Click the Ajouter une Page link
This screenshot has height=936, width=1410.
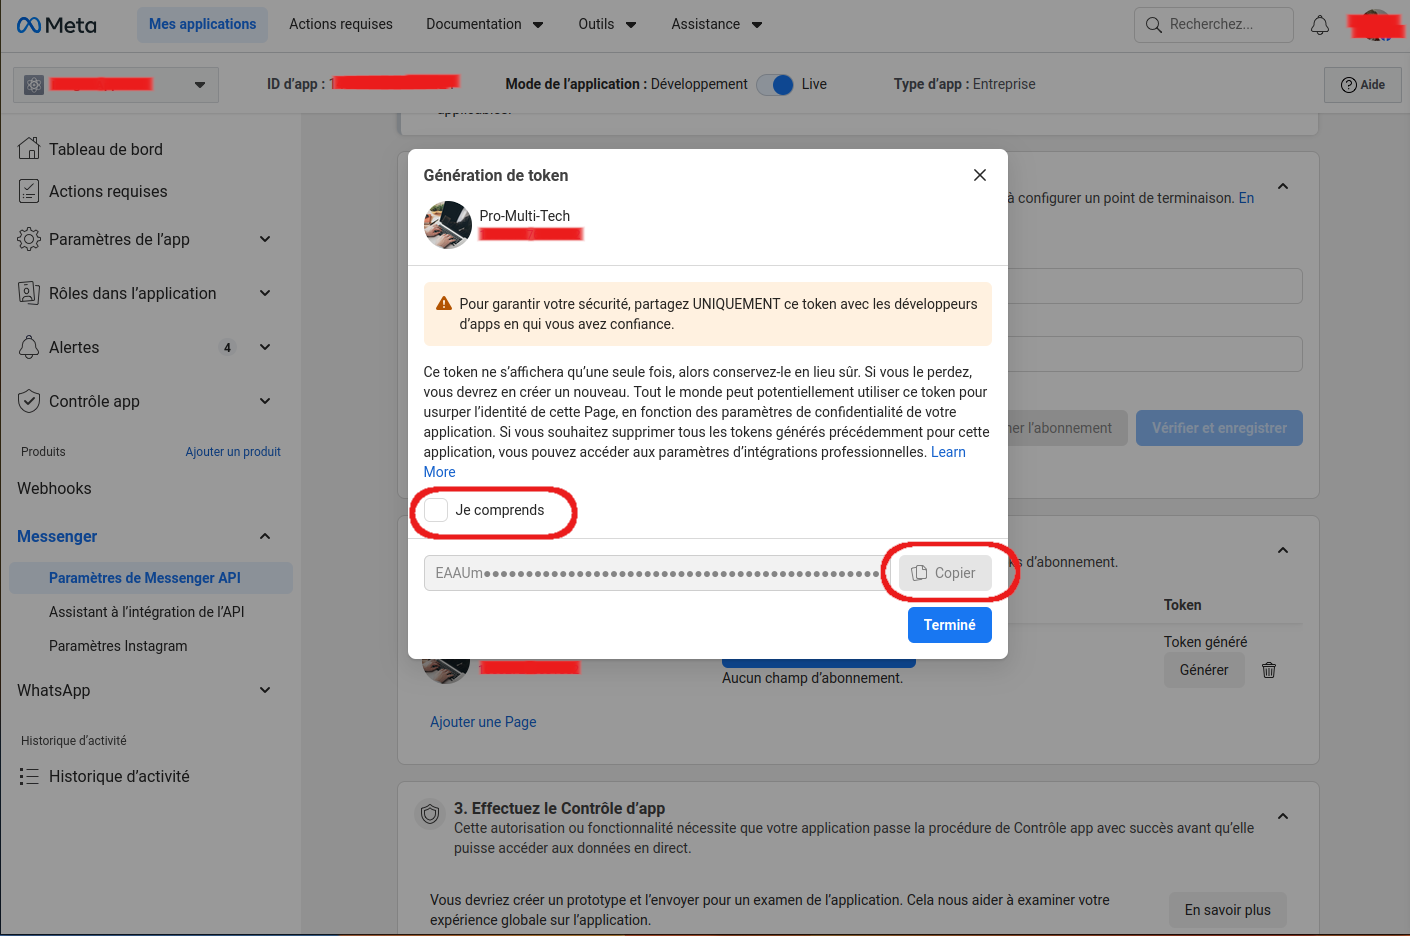point(483,722)
